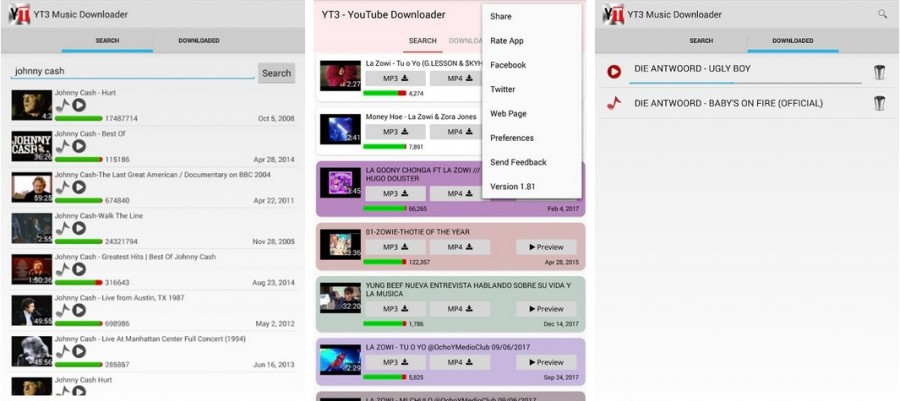Click the YT3 logo in the right screen header
The width and height of the screenshot is (900, 401).
[612, 14]
